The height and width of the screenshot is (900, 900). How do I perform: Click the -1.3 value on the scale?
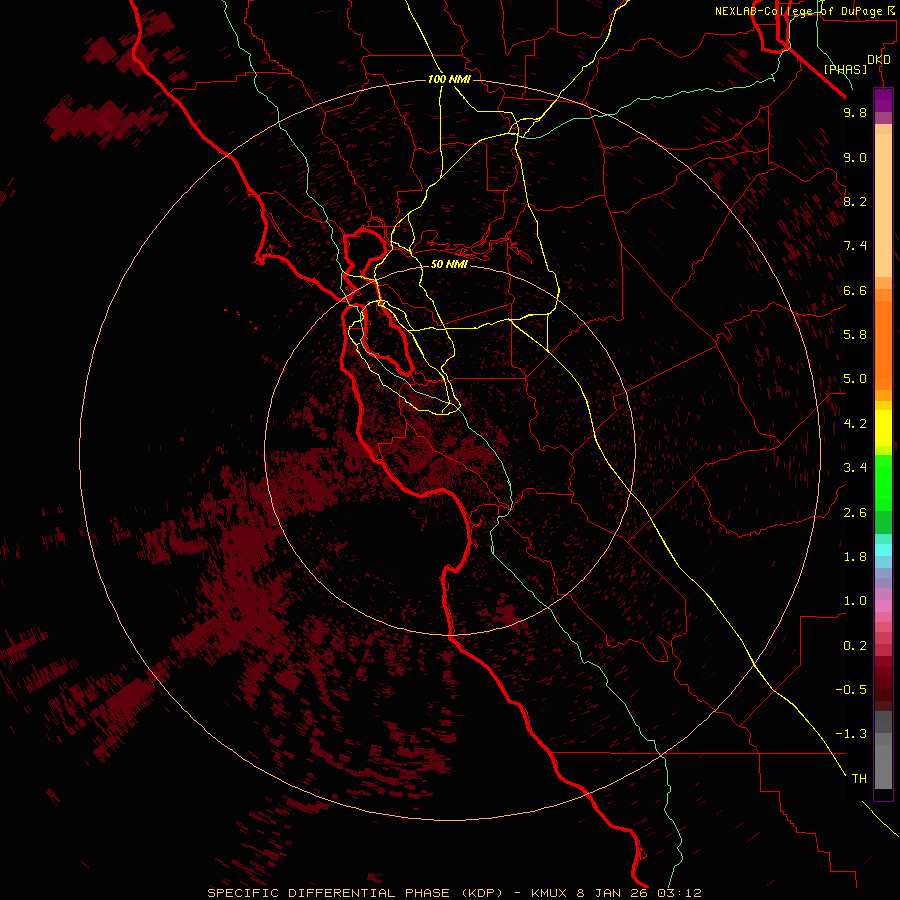click(851, 734)
